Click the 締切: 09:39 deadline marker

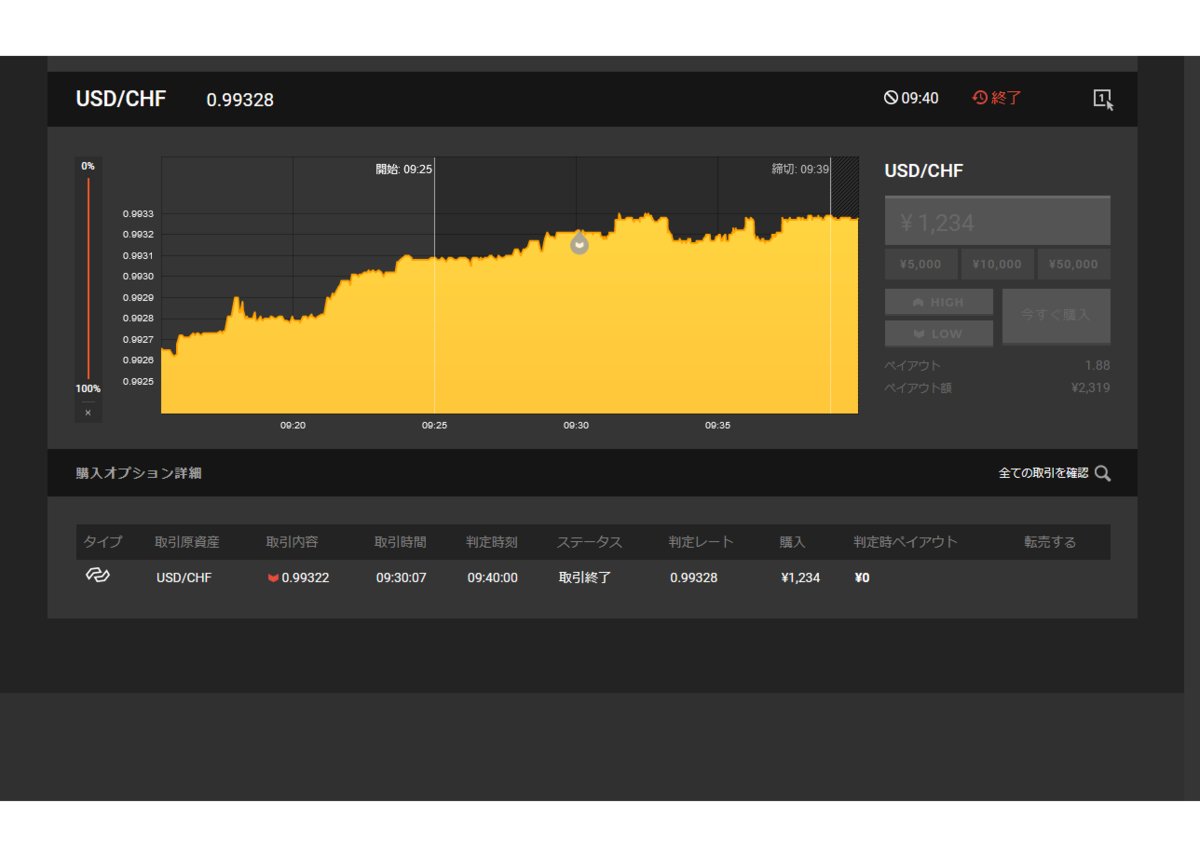800,170
